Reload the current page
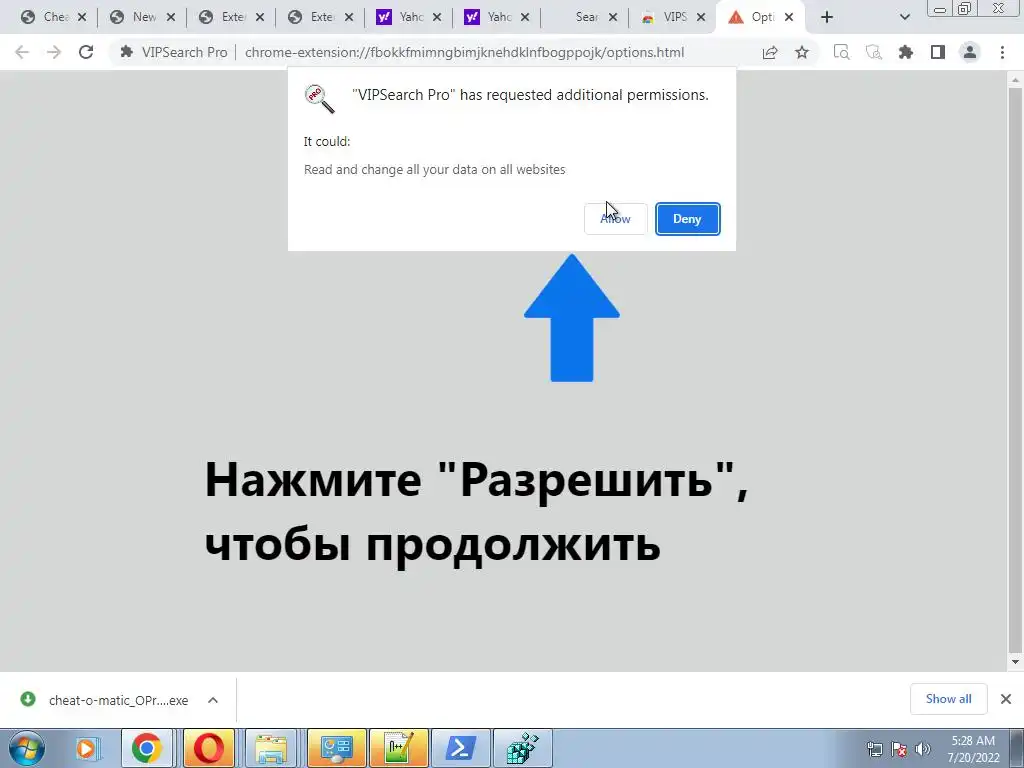Image resolution: width=1024 pixels, height=768 pixels. 86,52
